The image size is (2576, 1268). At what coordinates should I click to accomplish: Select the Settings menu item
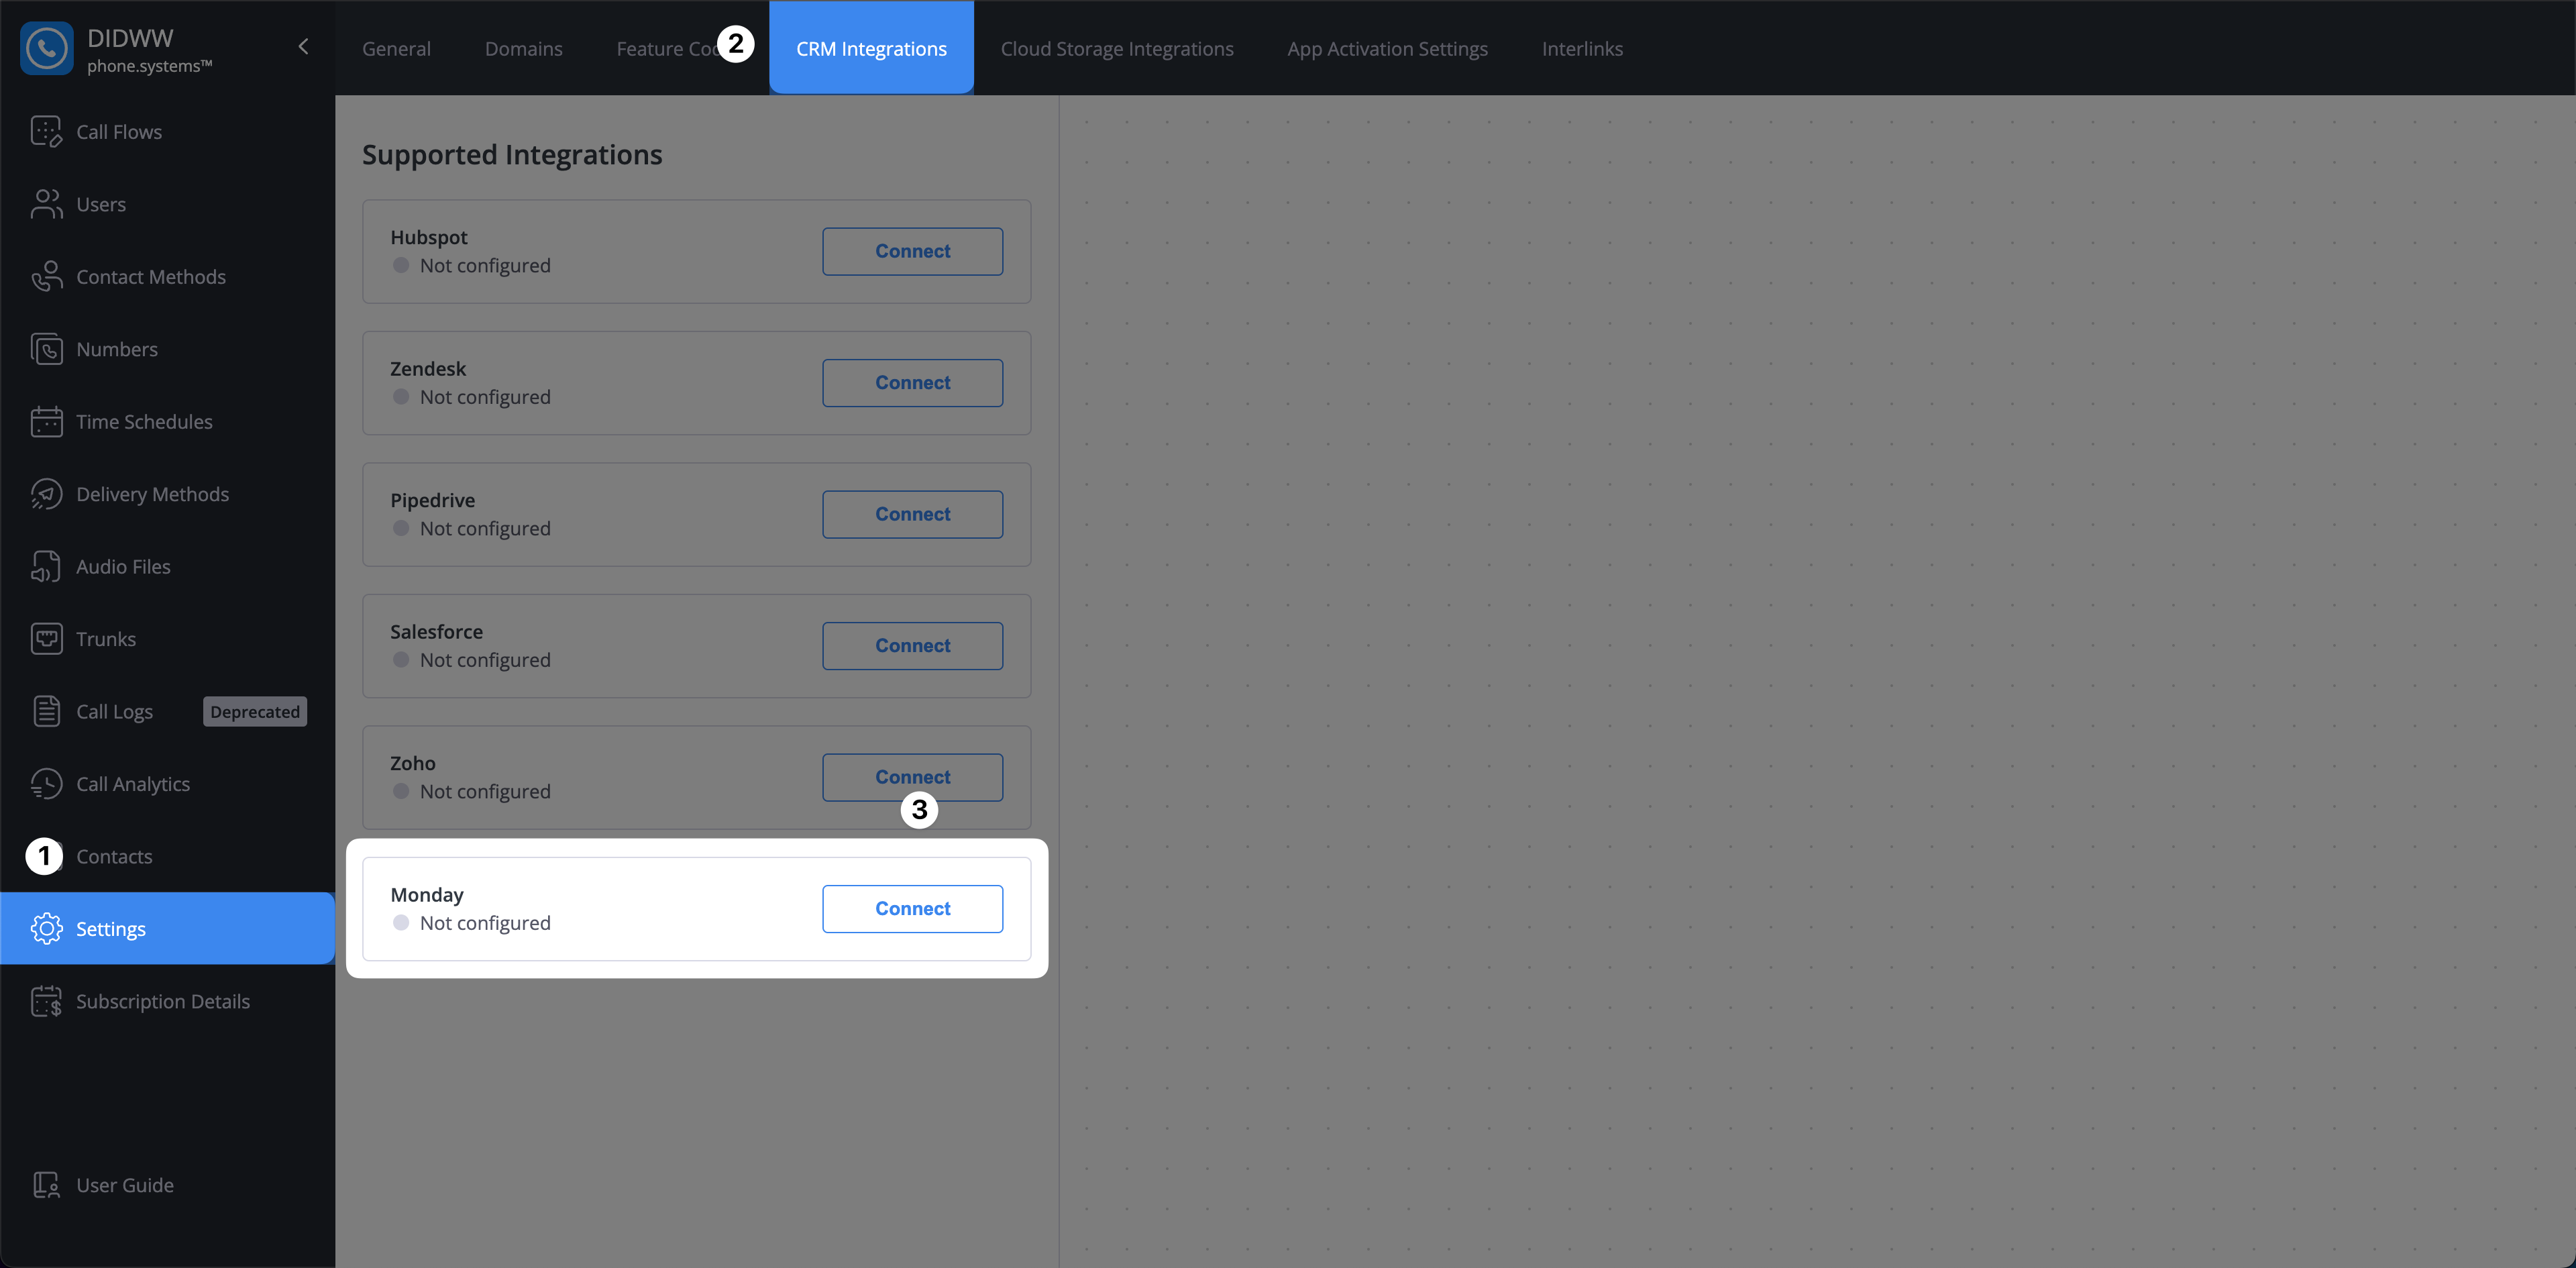tap(168, 928)
